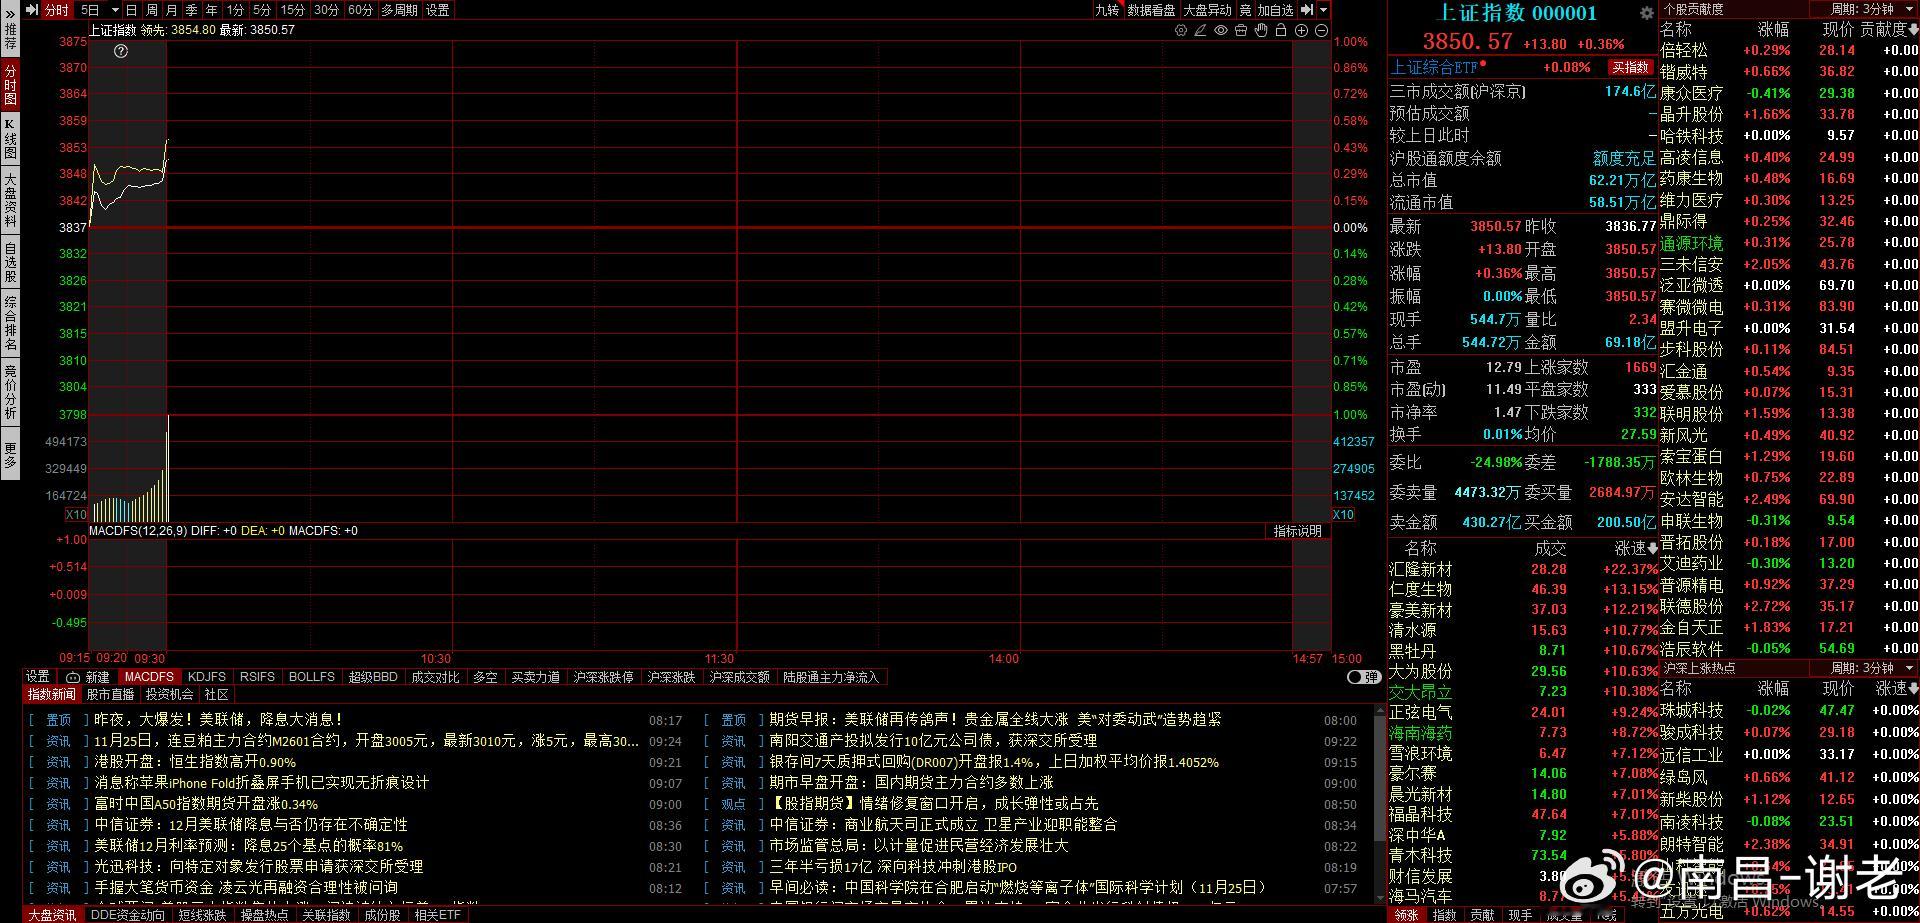
Task: Sort by 涨速 column in sector list
Action: pyautogui.click(x=1636, y=548)
